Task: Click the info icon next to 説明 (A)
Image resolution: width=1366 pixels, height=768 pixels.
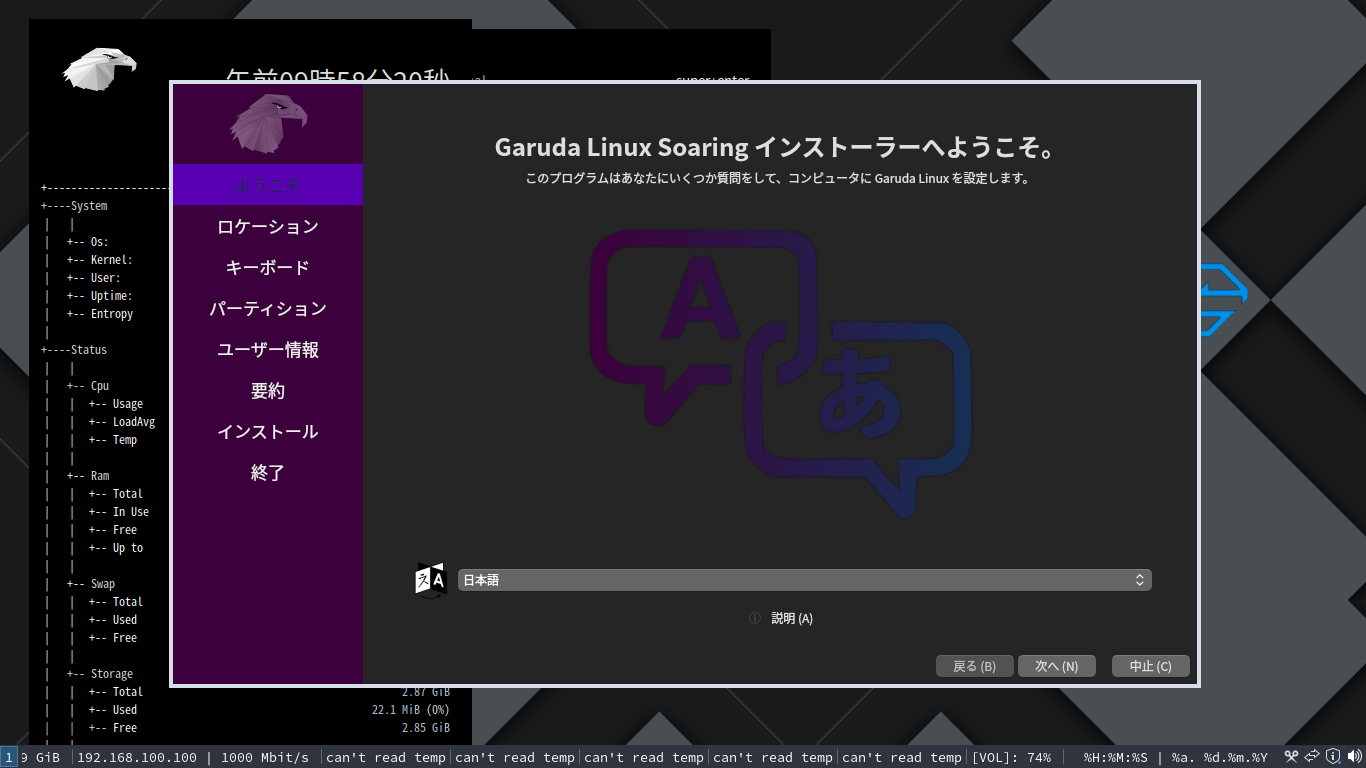Action: [755, 619]
